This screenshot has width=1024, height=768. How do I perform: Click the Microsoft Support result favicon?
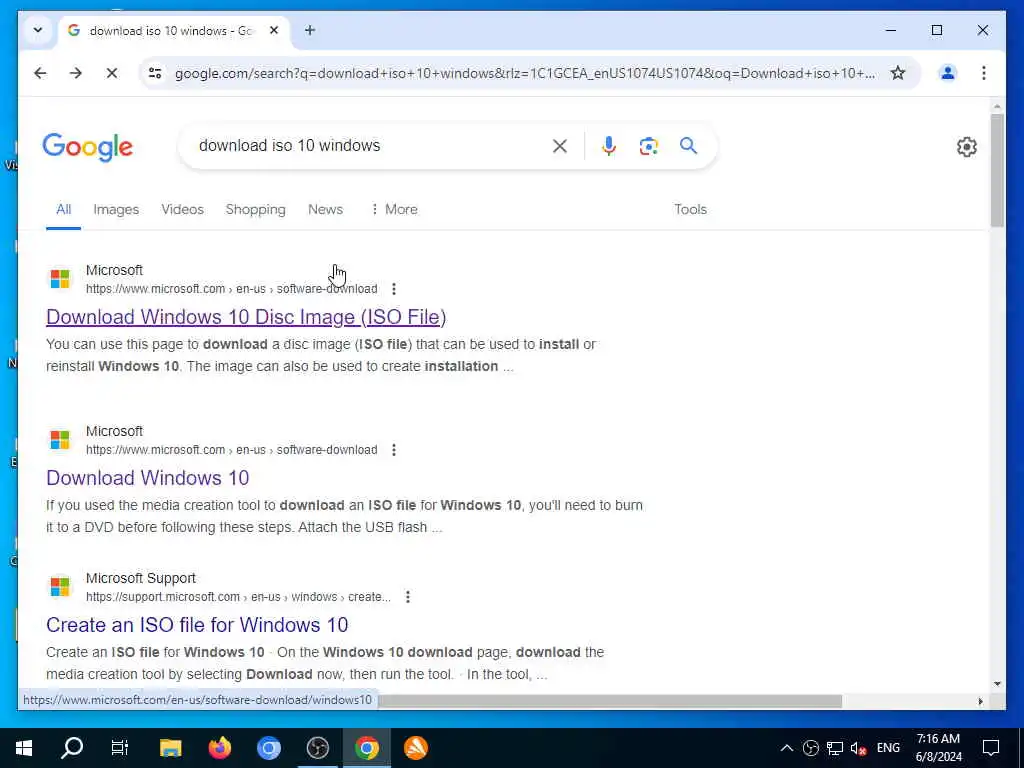coord(59,586)
